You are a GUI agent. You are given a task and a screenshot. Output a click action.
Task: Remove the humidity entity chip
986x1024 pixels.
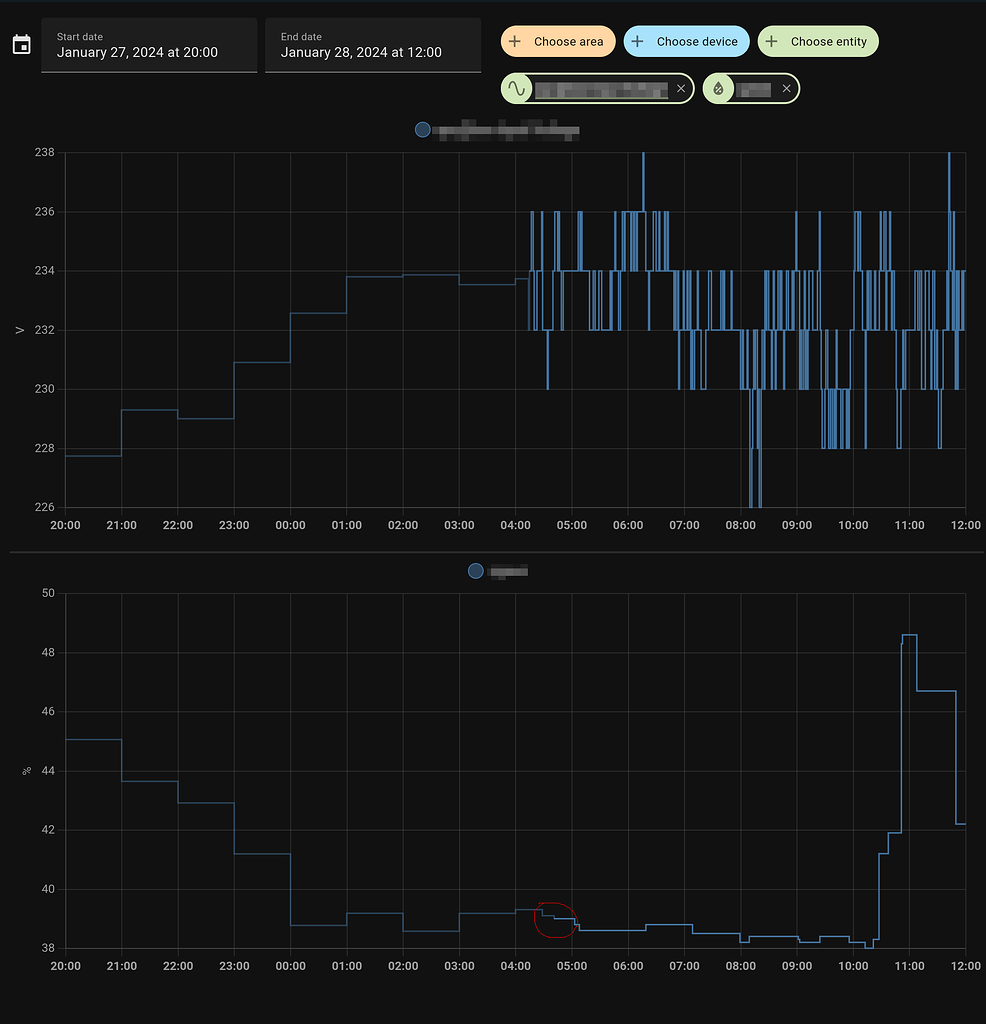click(787, 88)
